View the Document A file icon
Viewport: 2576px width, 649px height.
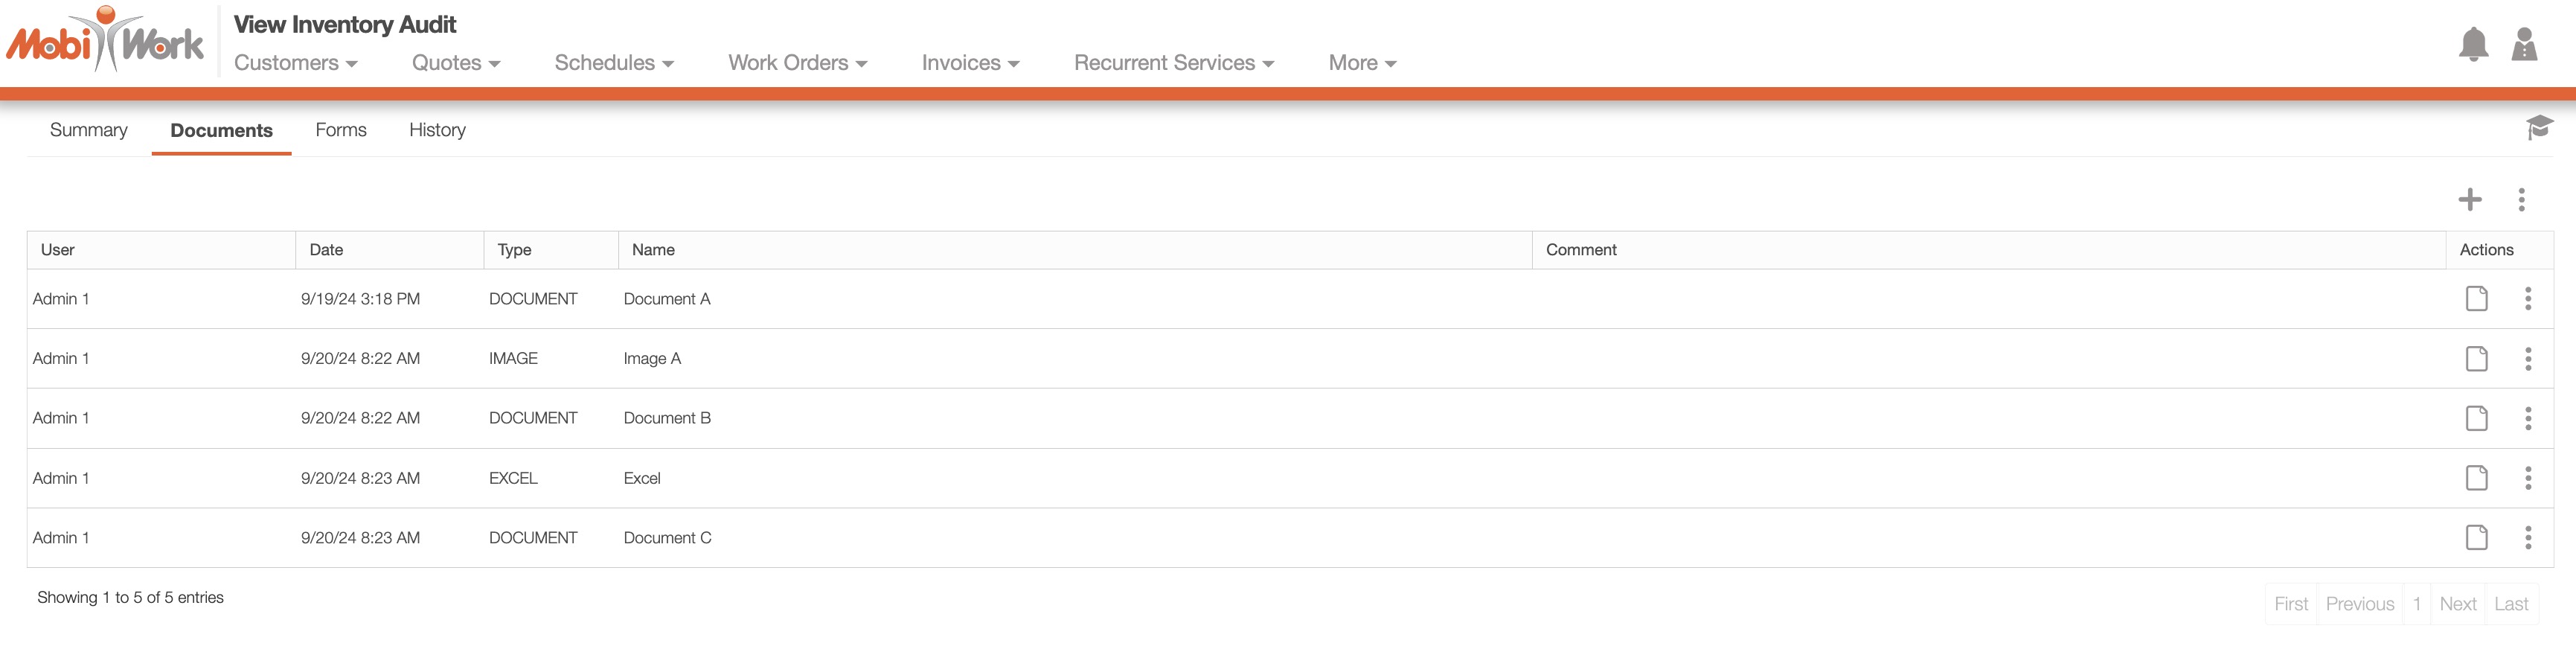[x=2476, y=298]
